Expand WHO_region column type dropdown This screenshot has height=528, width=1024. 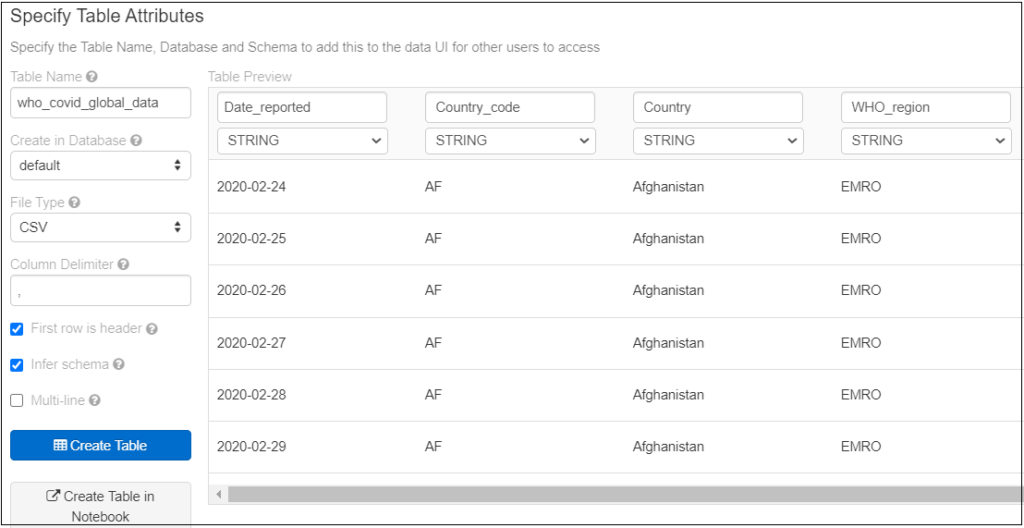pyautogui.click(x=926, y=140)
